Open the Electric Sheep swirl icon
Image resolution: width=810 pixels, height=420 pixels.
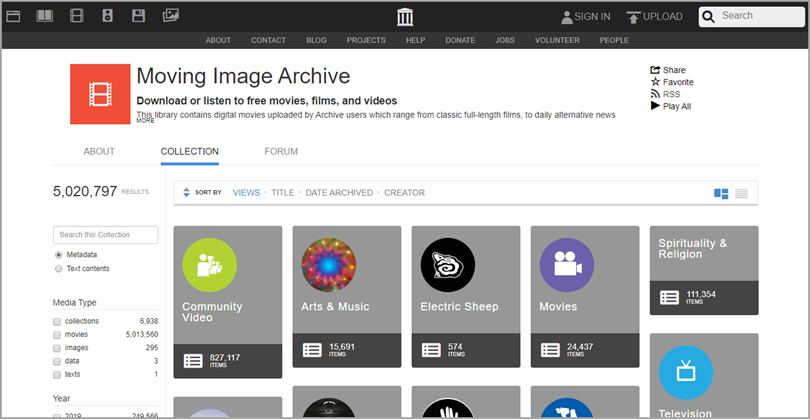pos(448,265)
